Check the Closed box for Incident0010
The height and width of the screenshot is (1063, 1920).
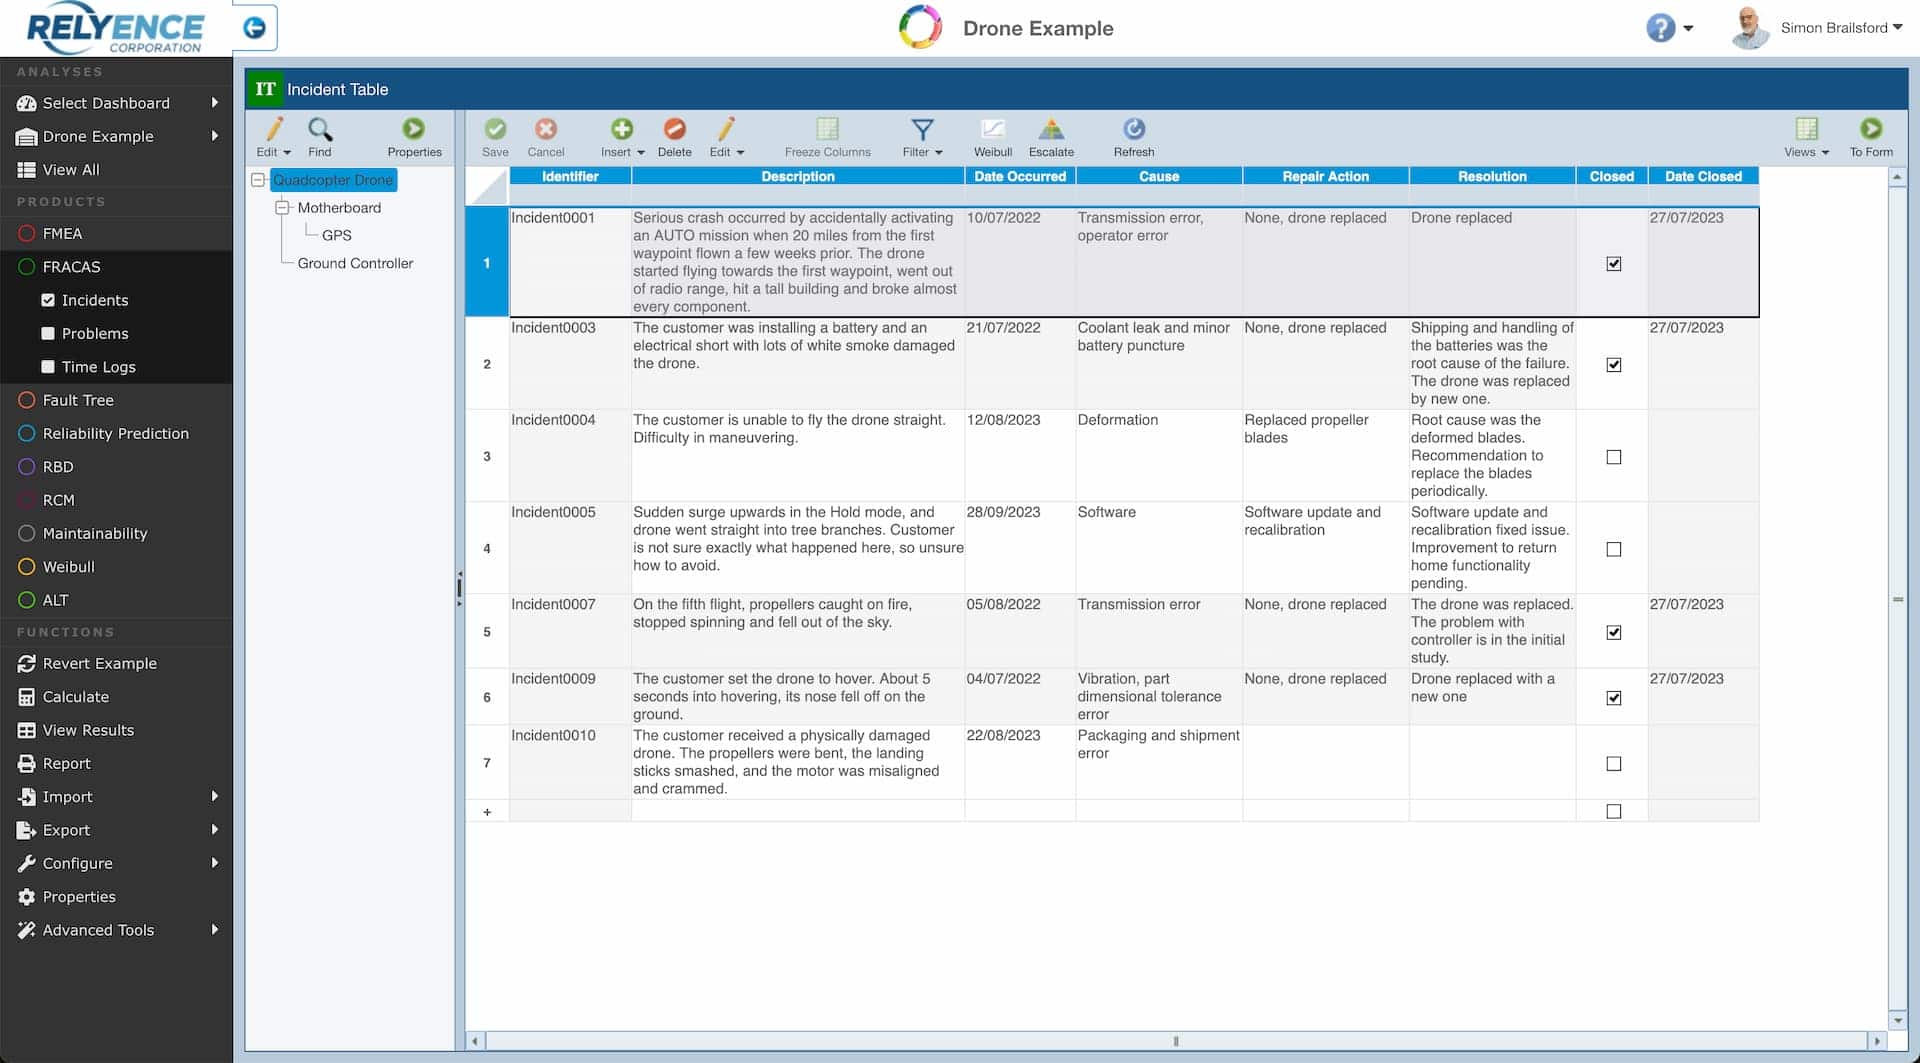(1613, 763)
